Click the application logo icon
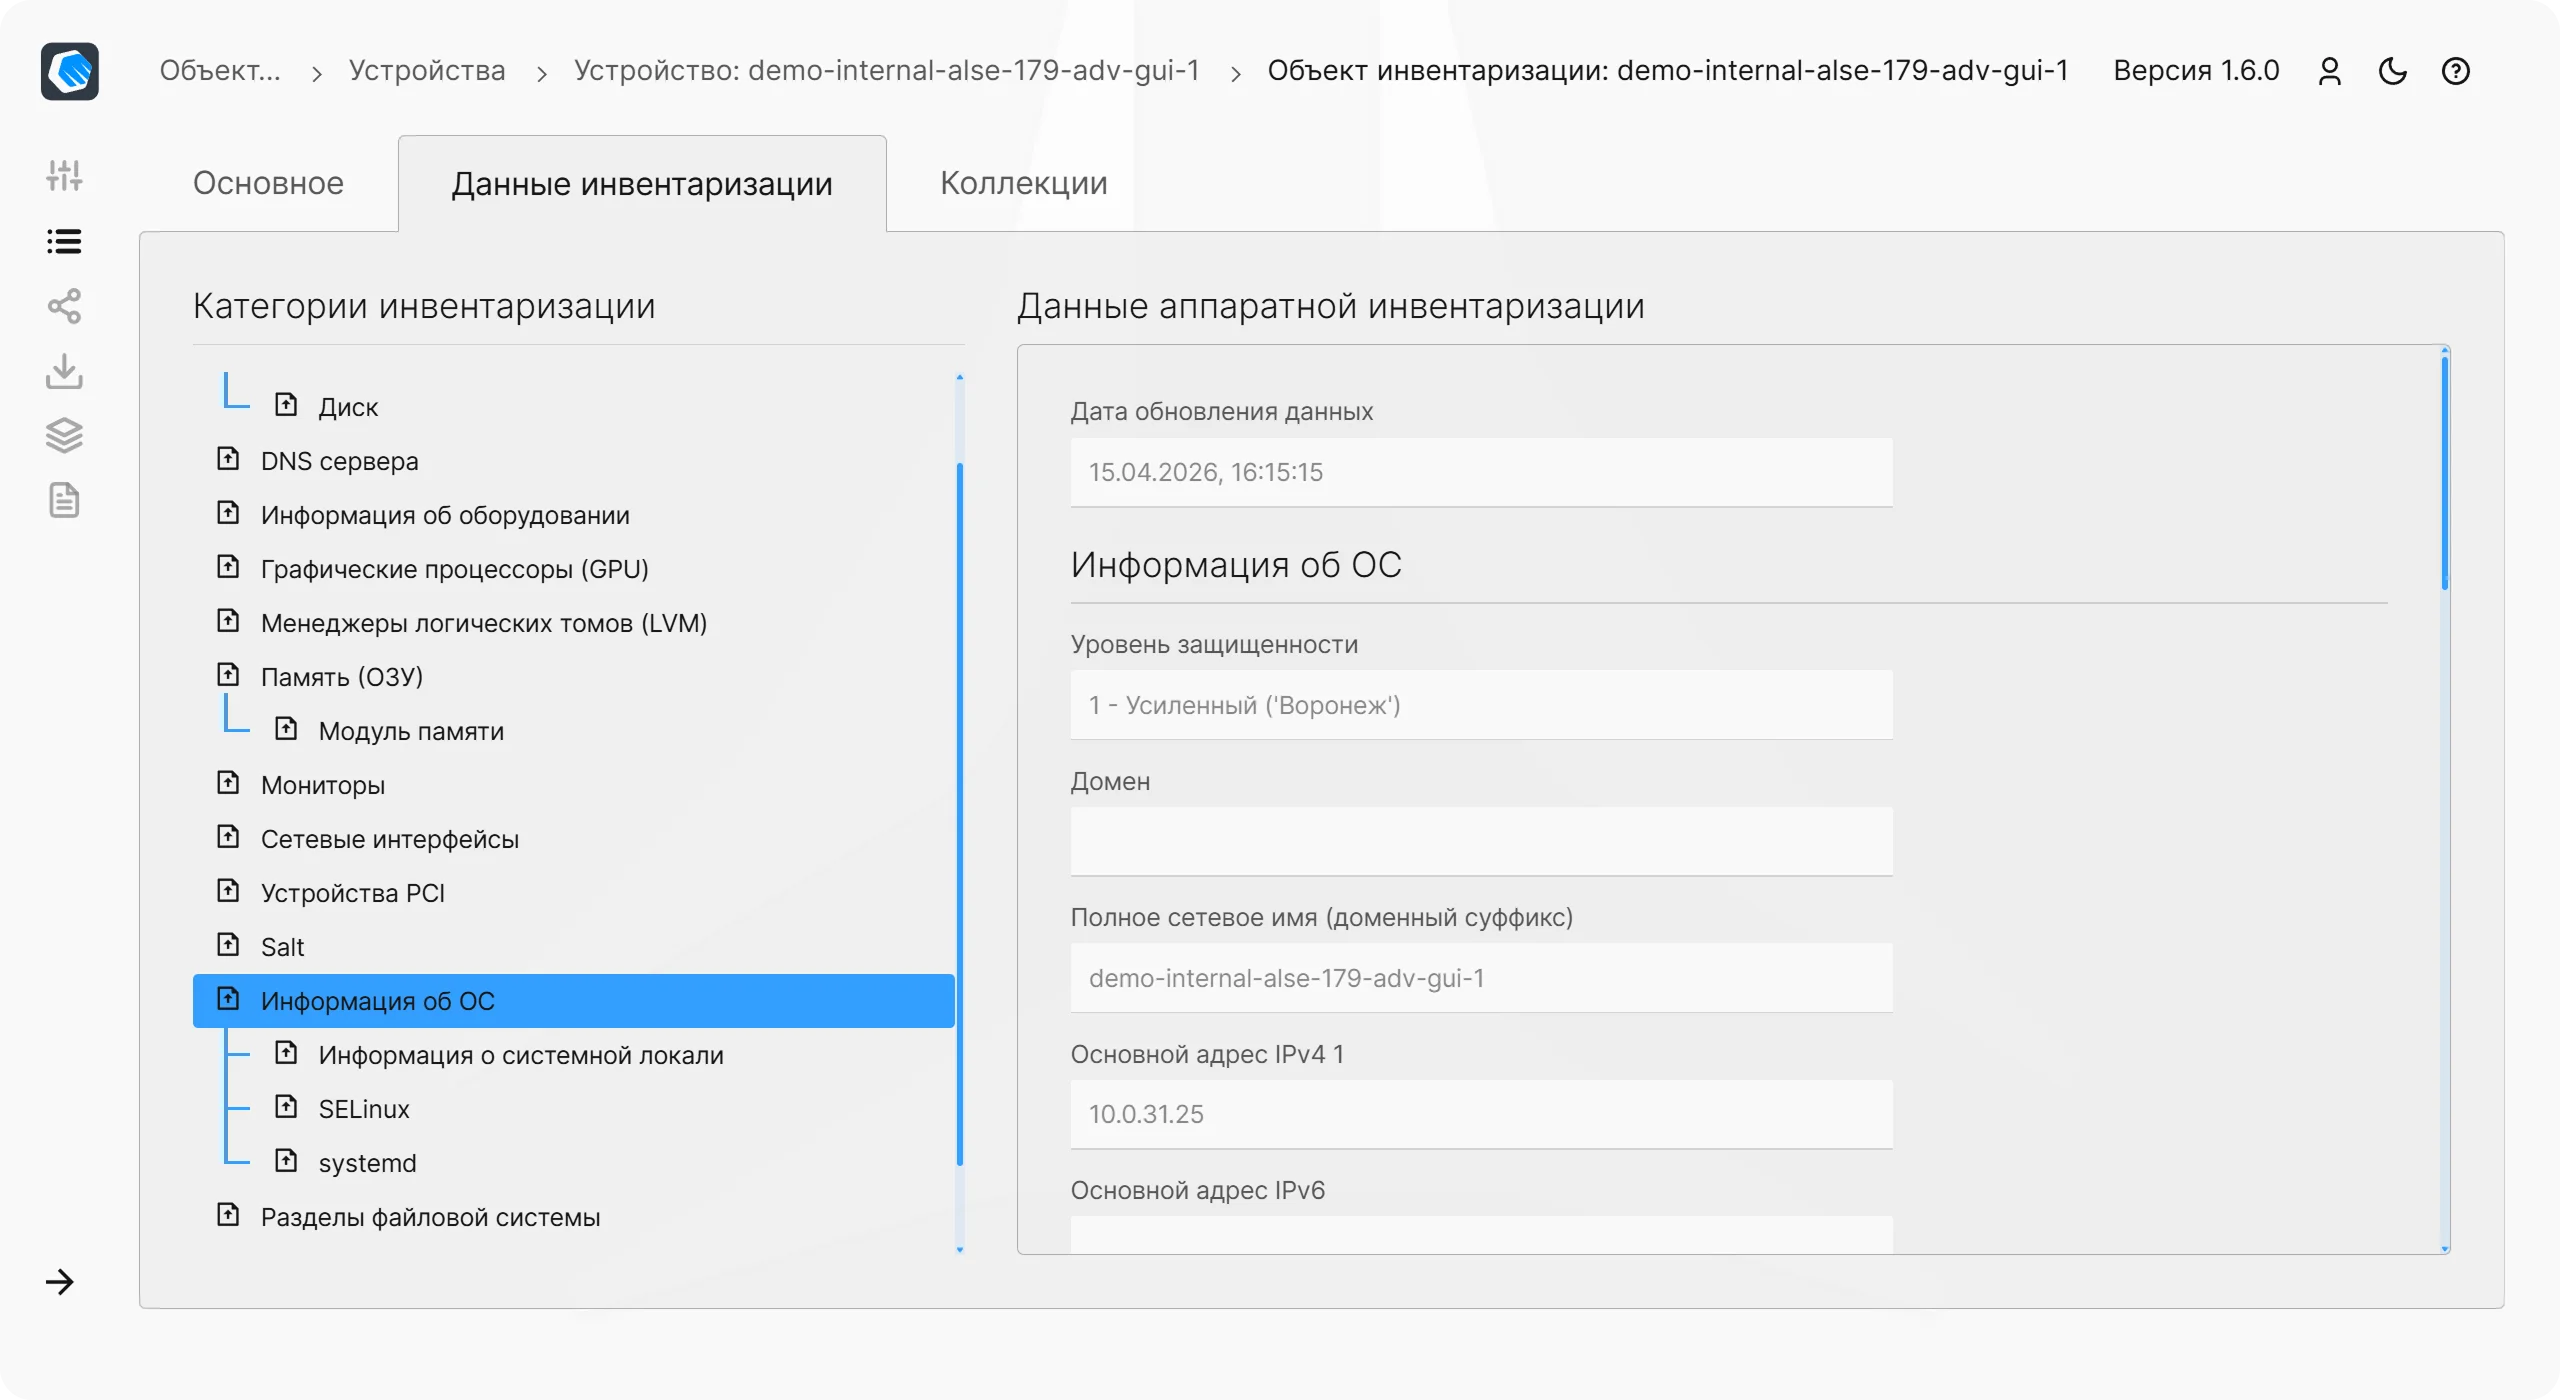Viewport: 2560px width, 1400px height. (x=70, y=71)
